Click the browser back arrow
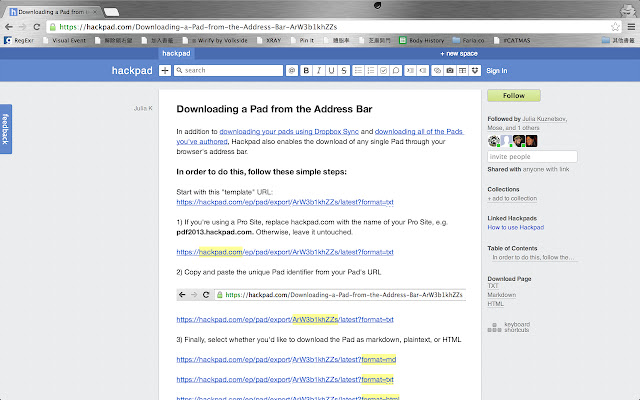 click(9, 27)
